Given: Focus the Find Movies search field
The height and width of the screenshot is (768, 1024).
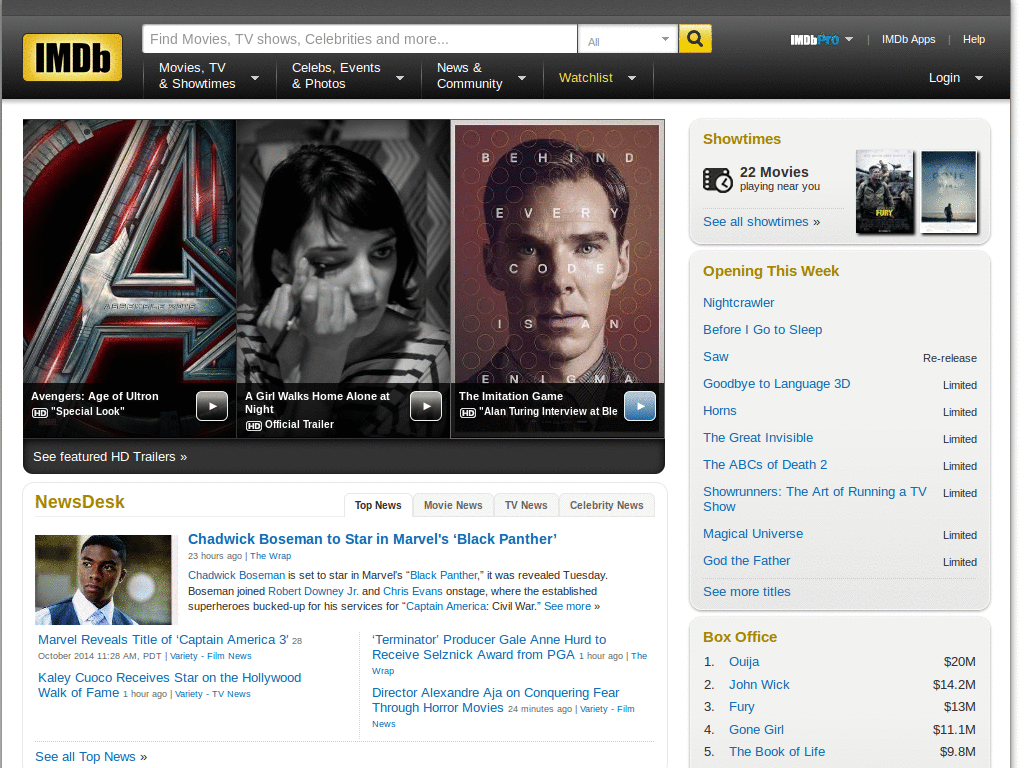Looking at the screenshot, I should [360, 39].
